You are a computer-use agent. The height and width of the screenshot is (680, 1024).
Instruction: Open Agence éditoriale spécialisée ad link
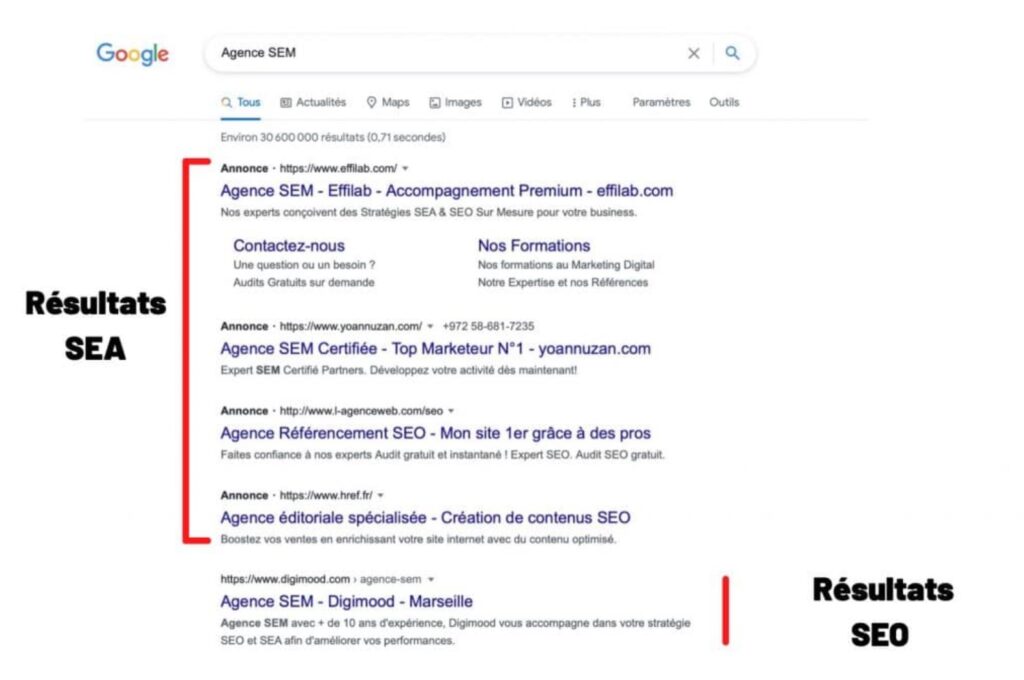(x=425, y=518)
